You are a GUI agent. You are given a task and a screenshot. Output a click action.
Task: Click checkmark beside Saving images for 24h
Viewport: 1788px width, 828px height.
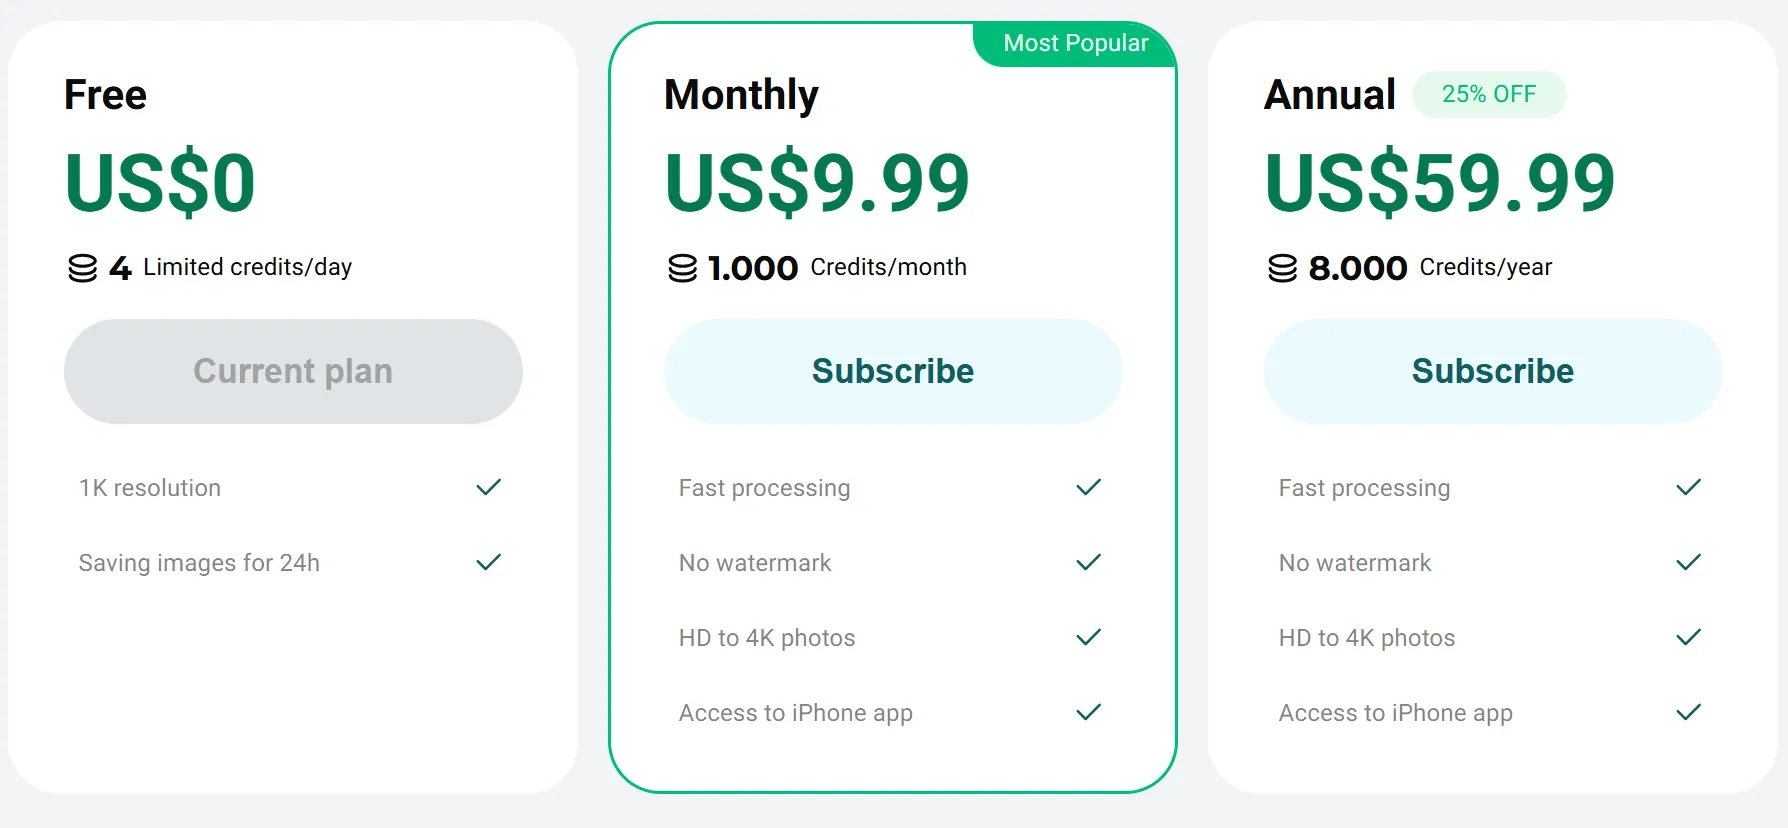[x=489, y=563]
